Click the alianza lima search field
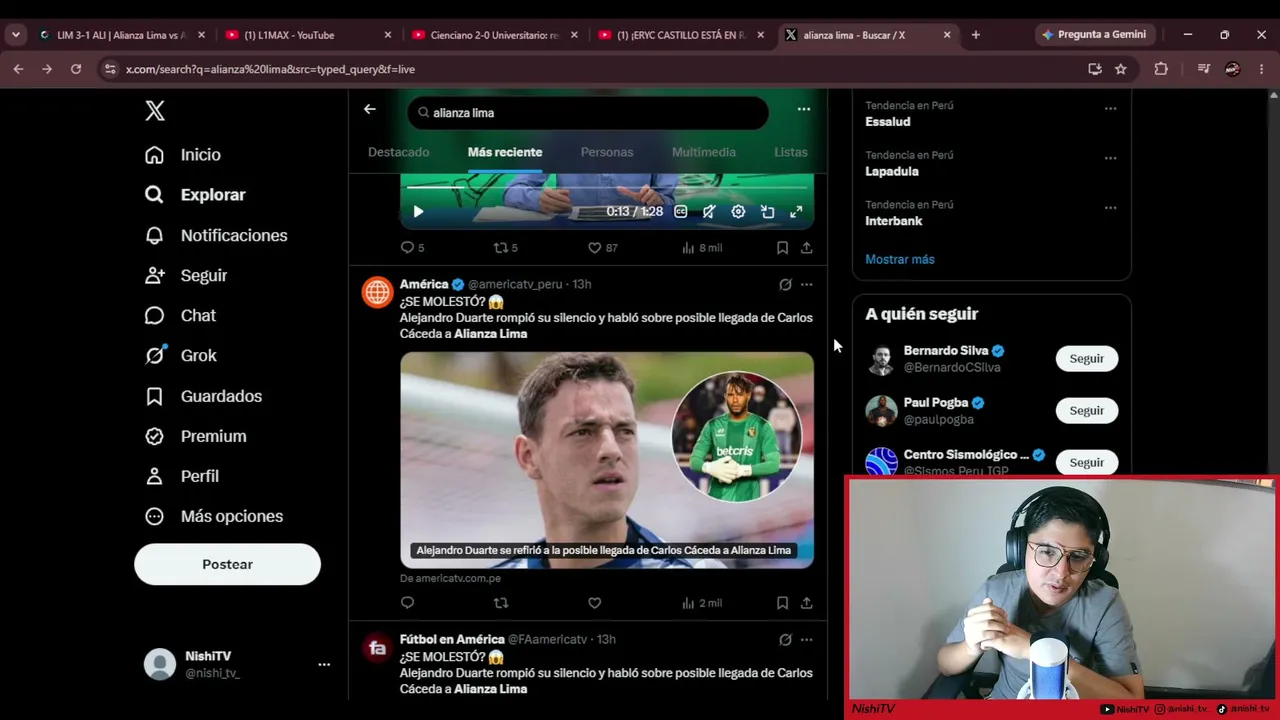 (588, 113)
